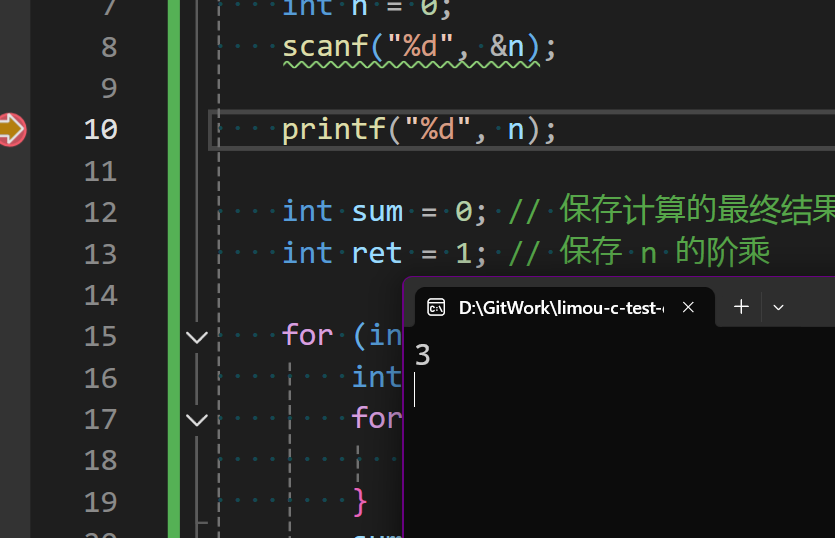This screenshot has width=835, height=538.
Task: Open the terminal profile dropdown chevron
Action: coord(779,307)
